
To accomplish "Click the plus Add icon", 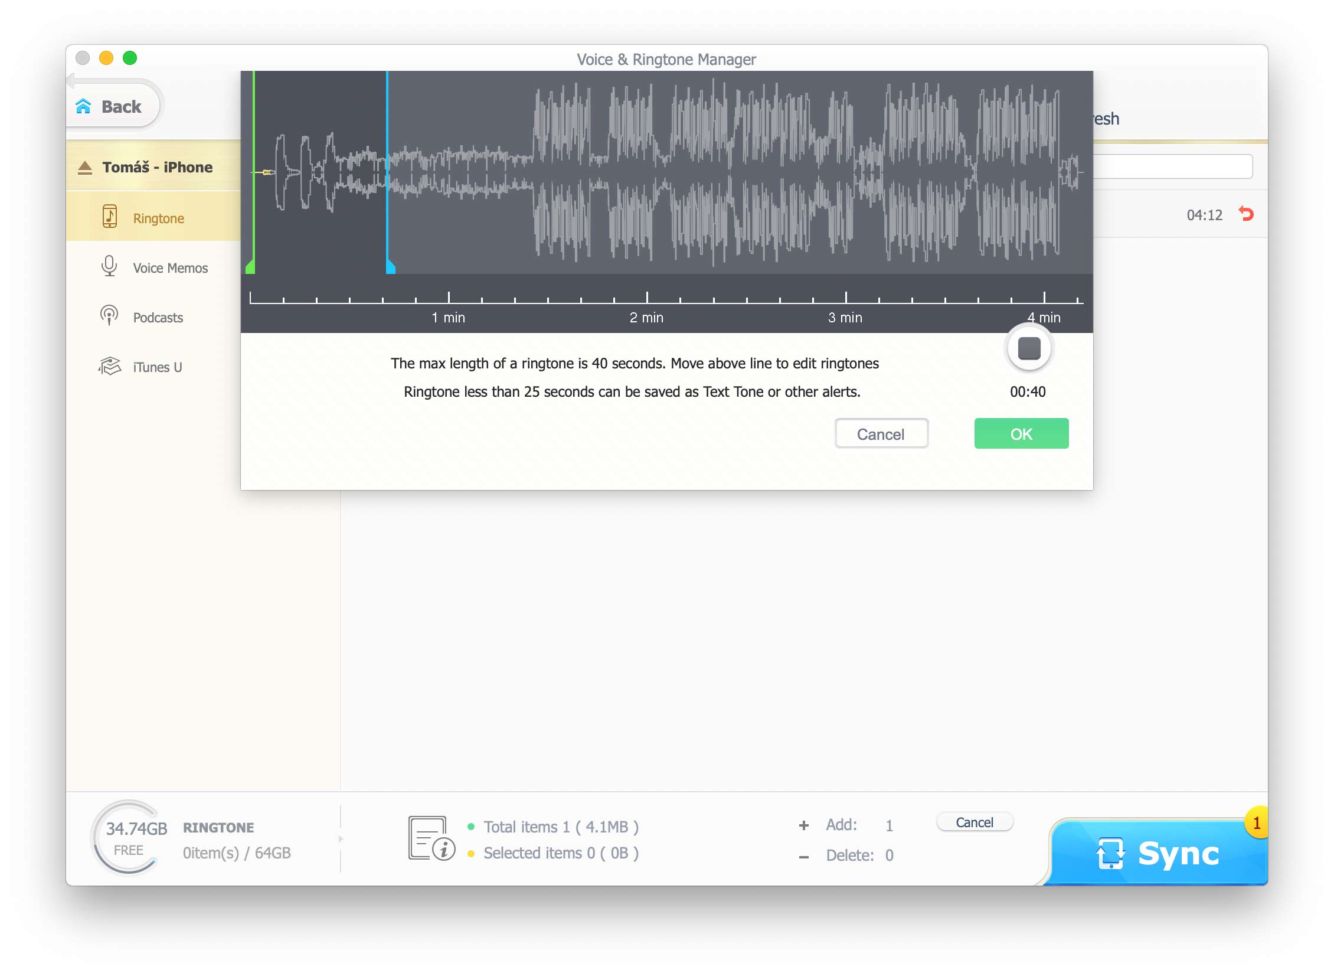I will 803,826.
